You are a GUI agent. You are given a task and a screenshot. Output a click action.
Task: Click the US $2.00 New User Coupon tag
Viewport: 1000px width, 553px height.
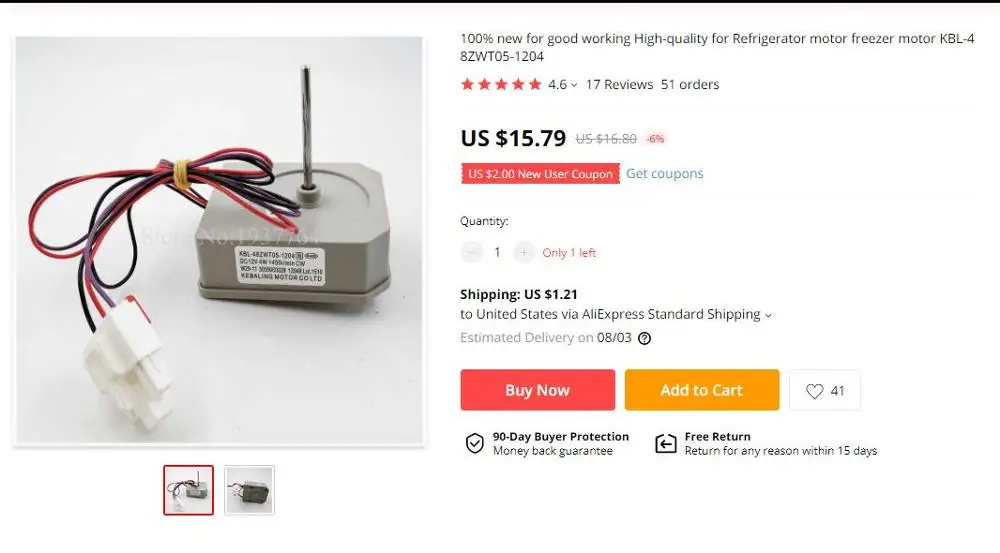click(x=540, y=173)
